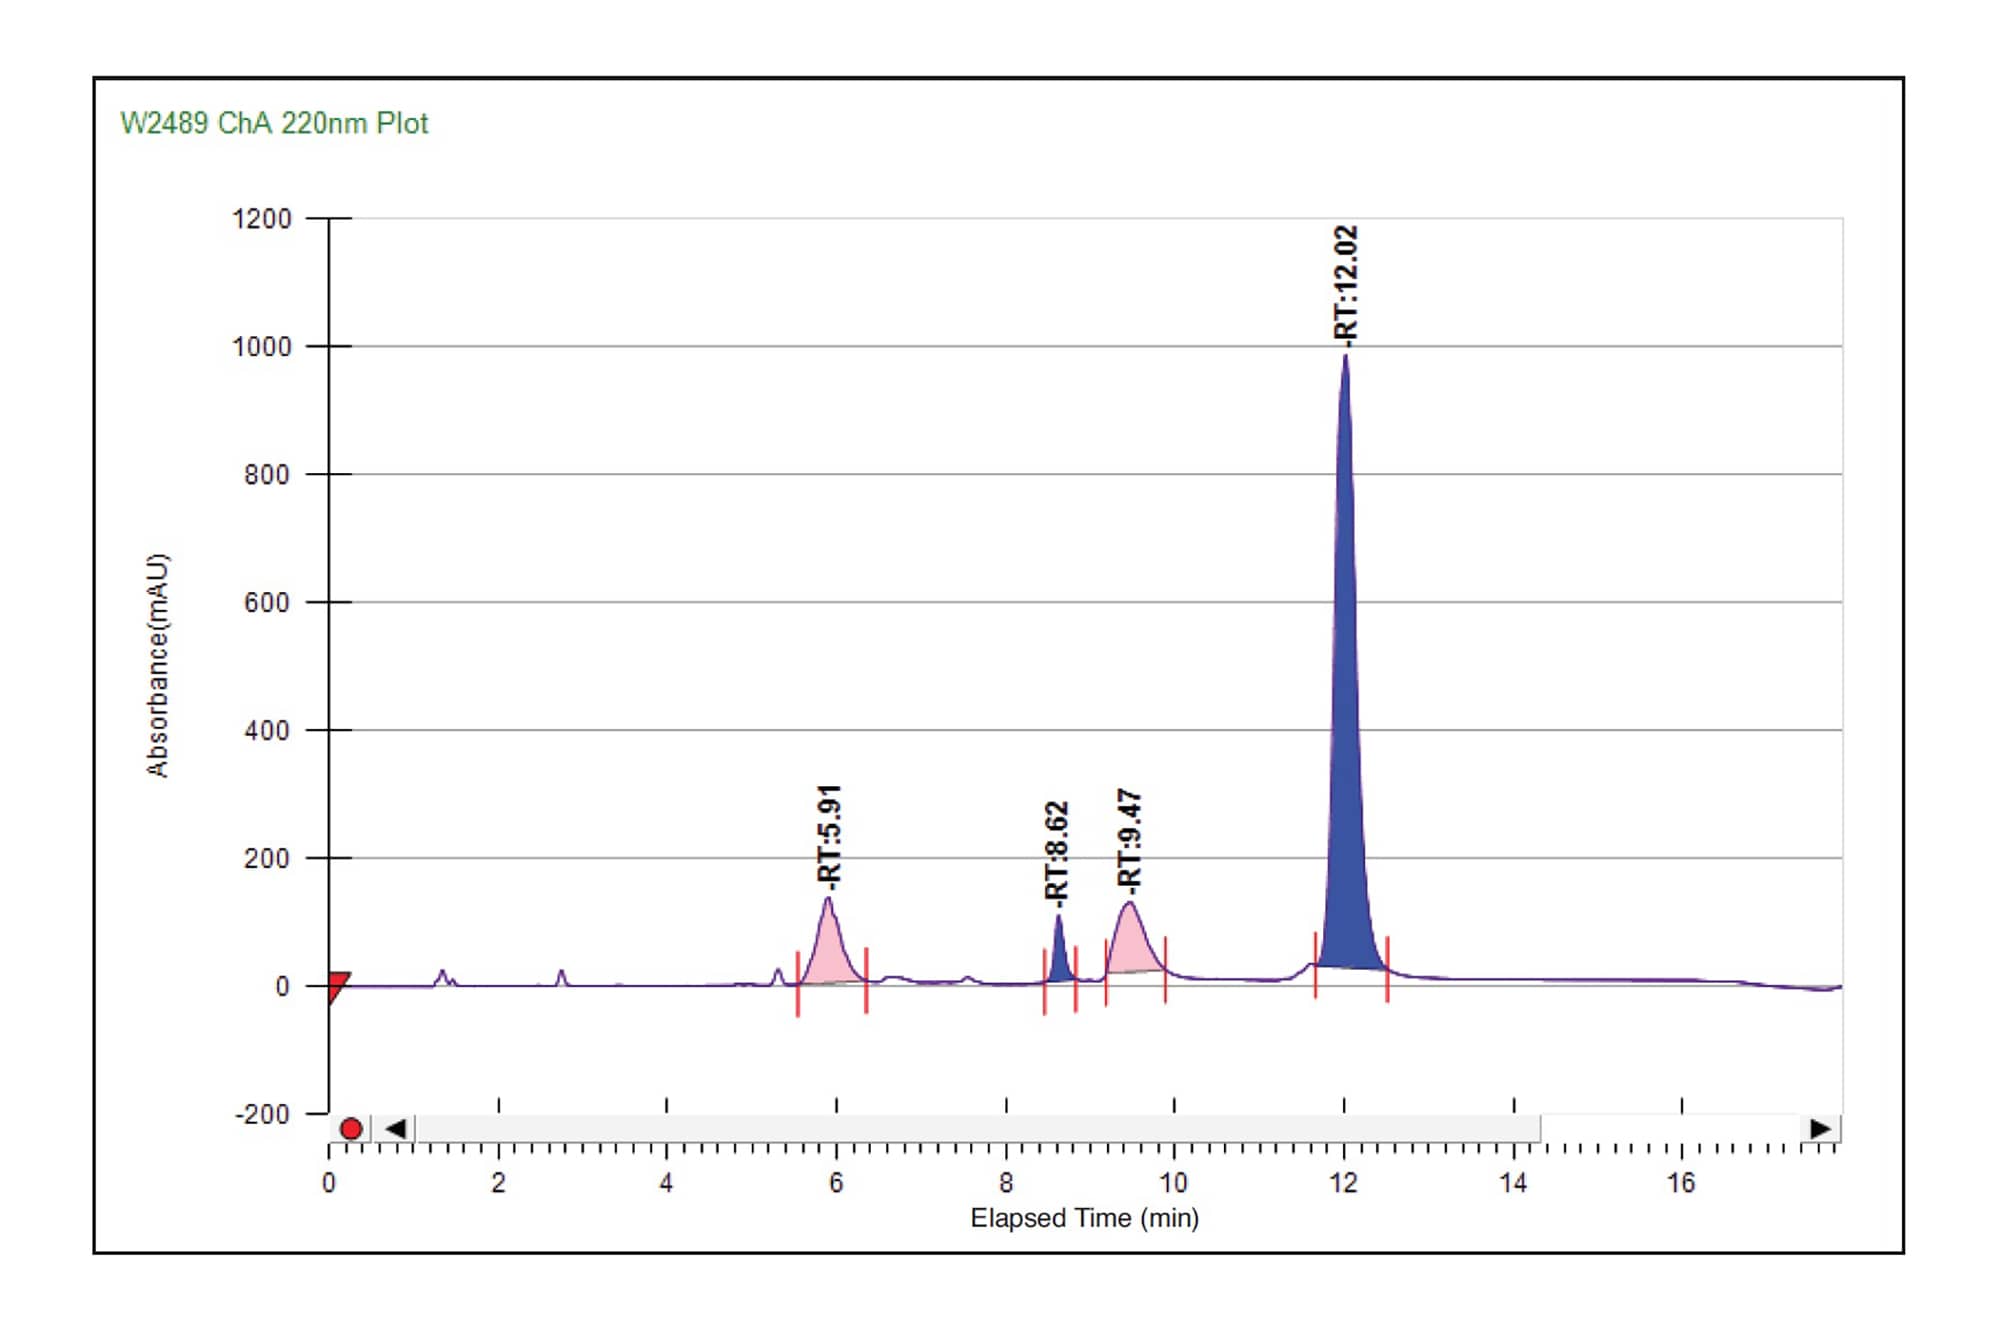Click the pink shaded RT:5.91 peak area
The height and width of the screenshot is (1333, 2000).
pyautogui.click(x=830, y=960)
